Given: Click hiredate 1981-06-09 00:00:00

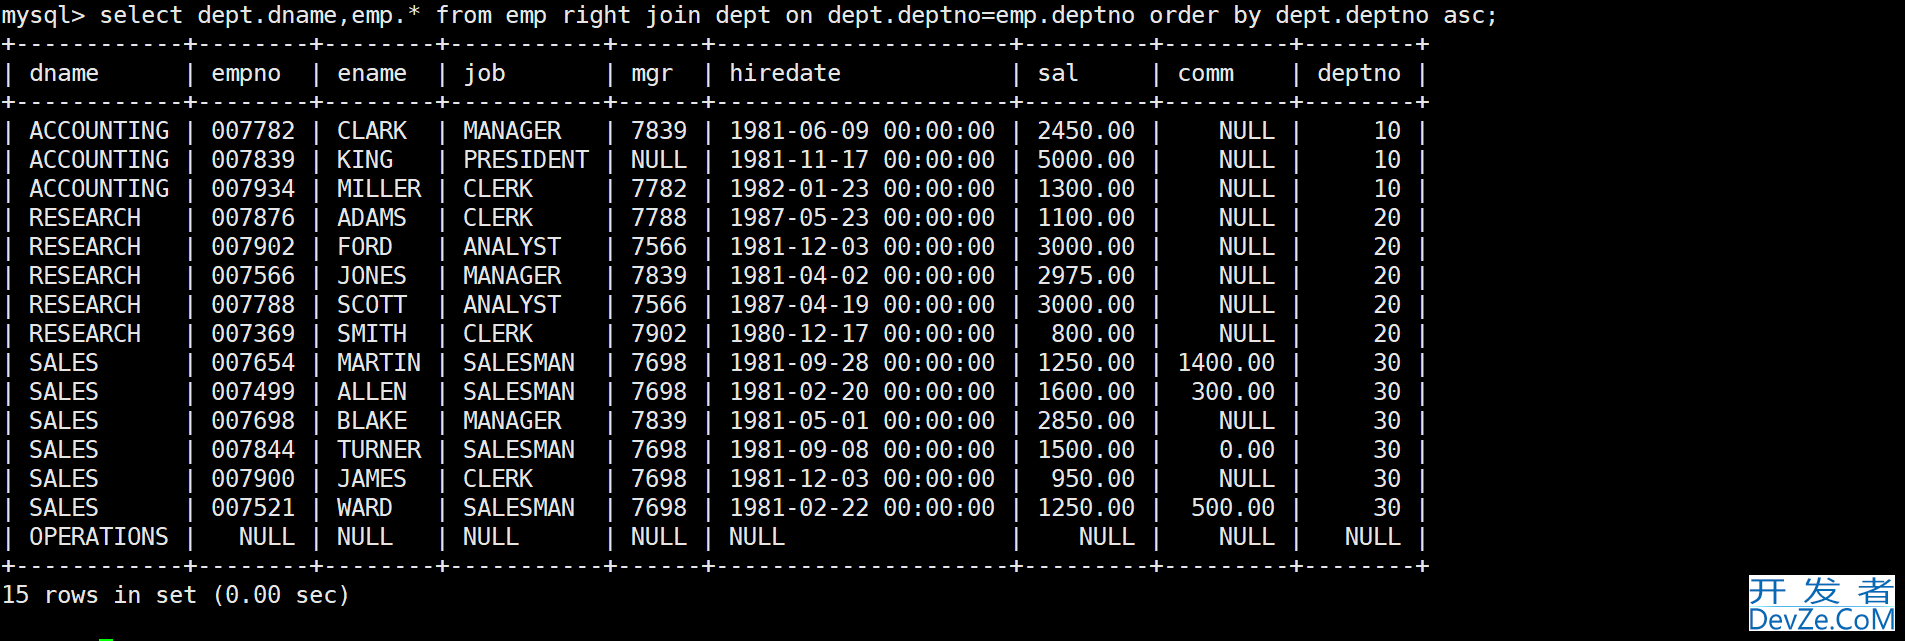Looking at the screenshot, I should (862, 131).
